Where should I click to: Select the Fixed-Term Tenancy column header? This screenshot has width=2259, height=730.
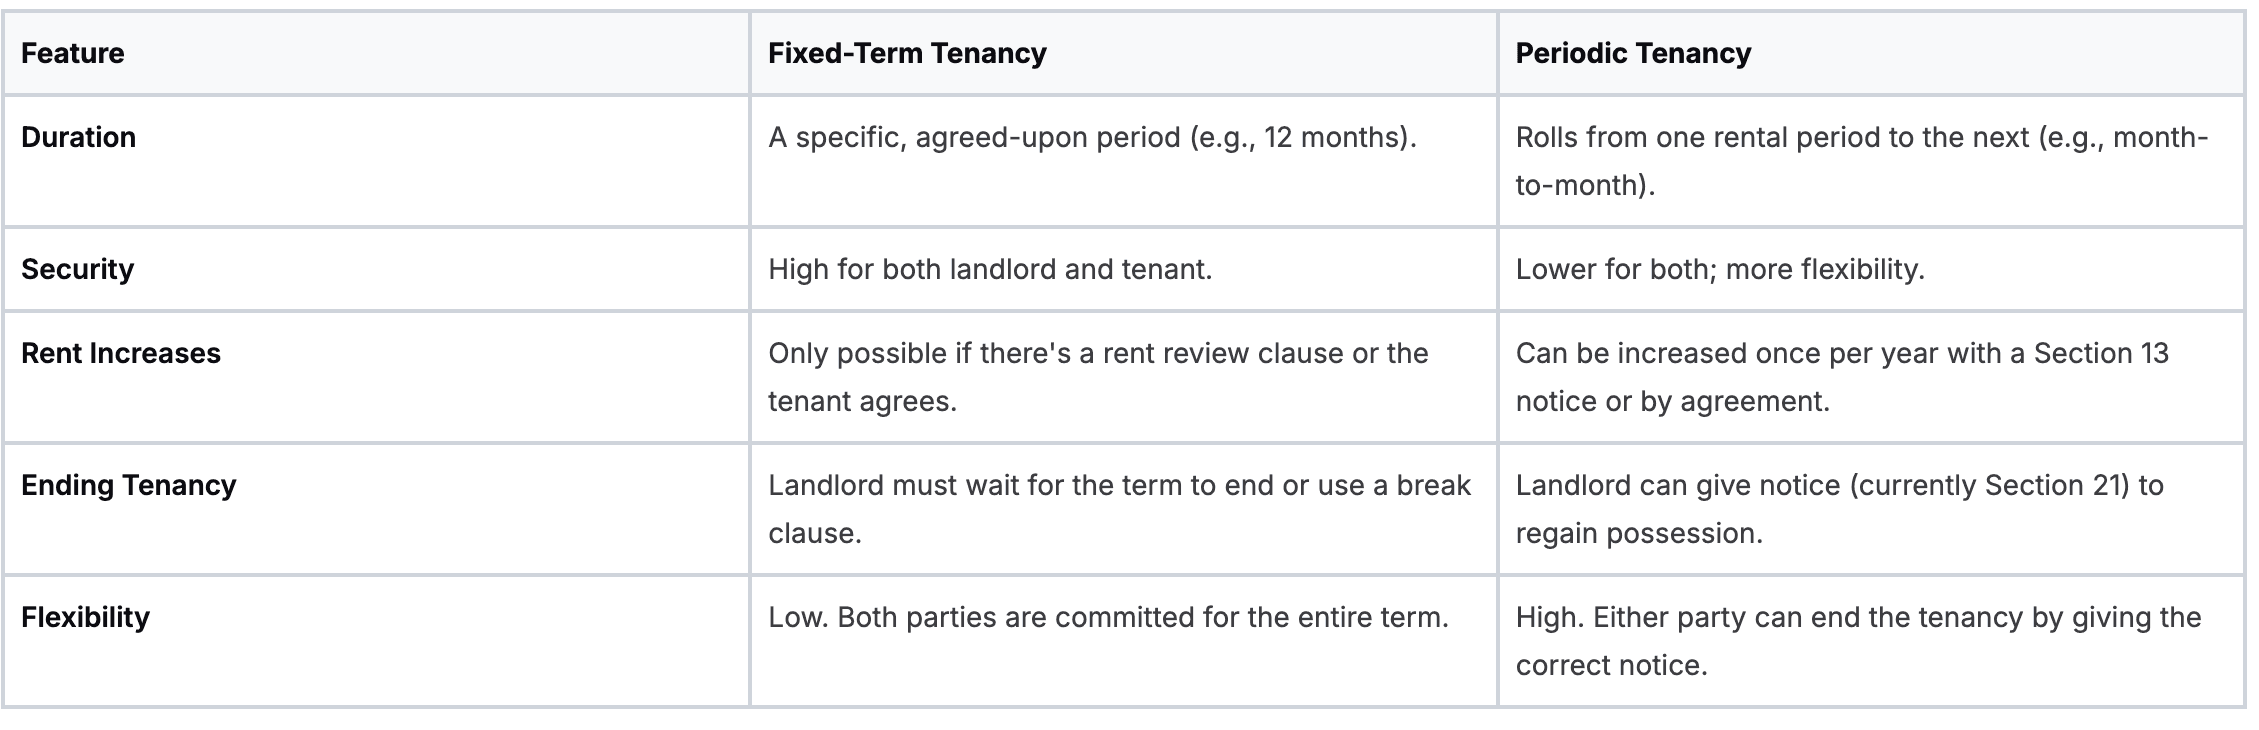(907, 53)
